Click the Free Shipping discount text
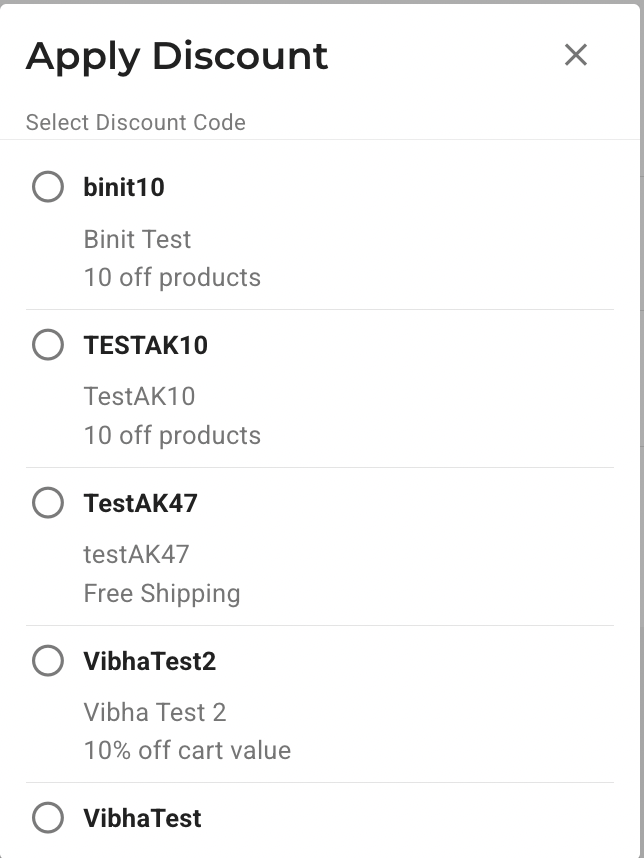 (162, 593)
